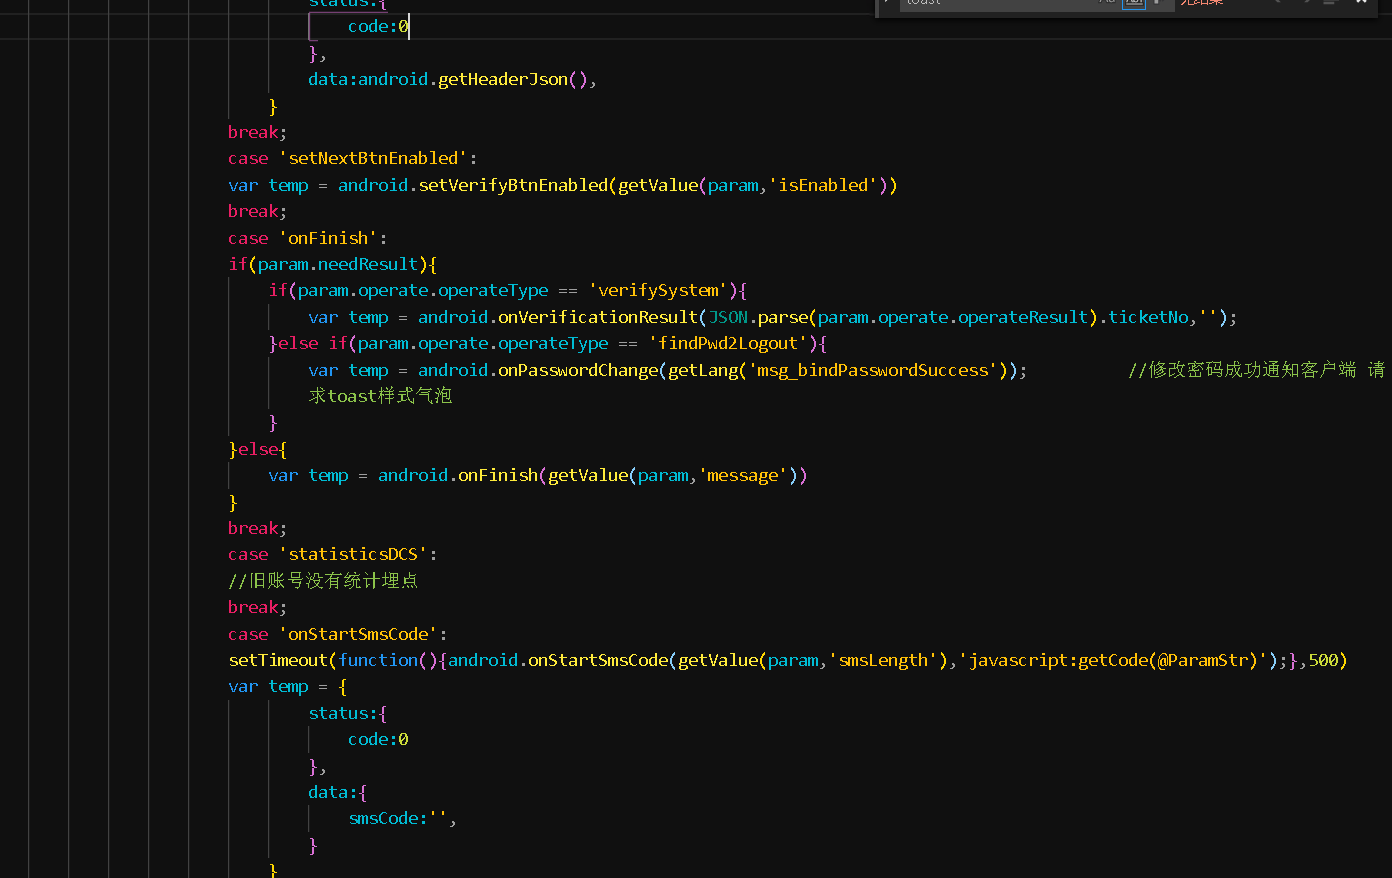1392x878 pixels.
Task: Click code:0 line below the lower status:{
Action: point(378,739)
